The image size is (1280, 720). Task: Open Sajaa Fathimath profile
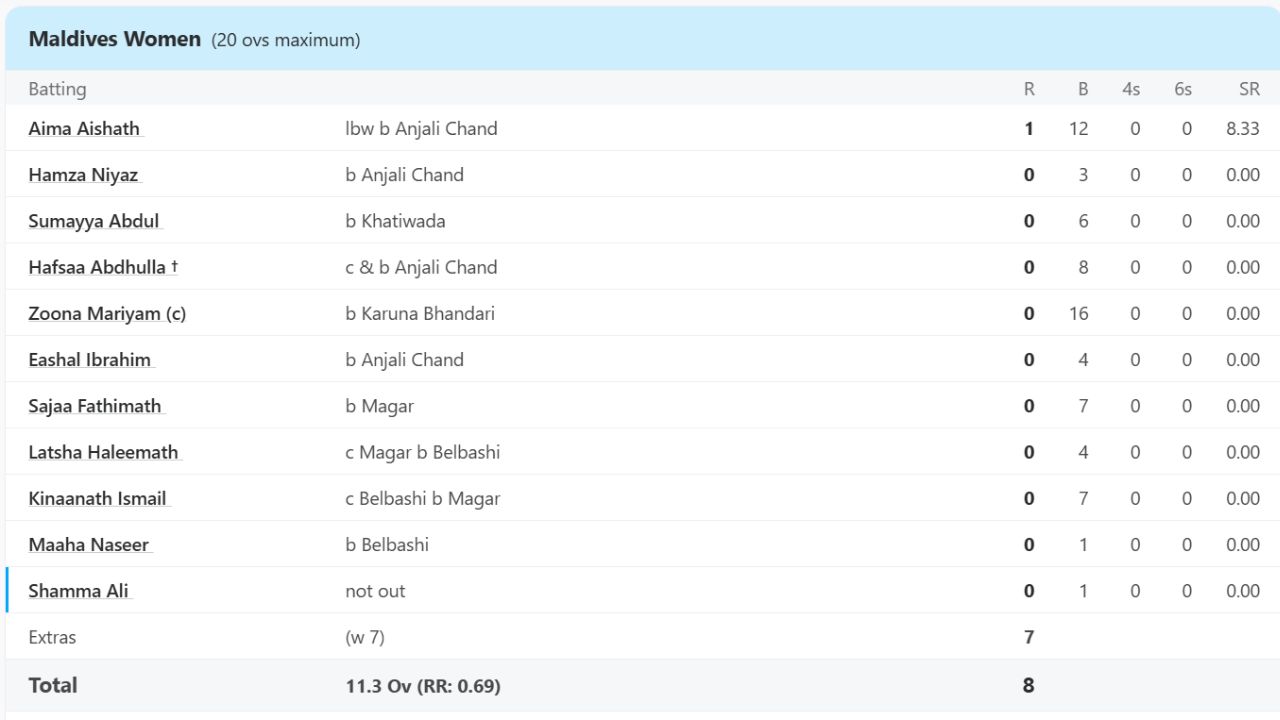point(95,406)
